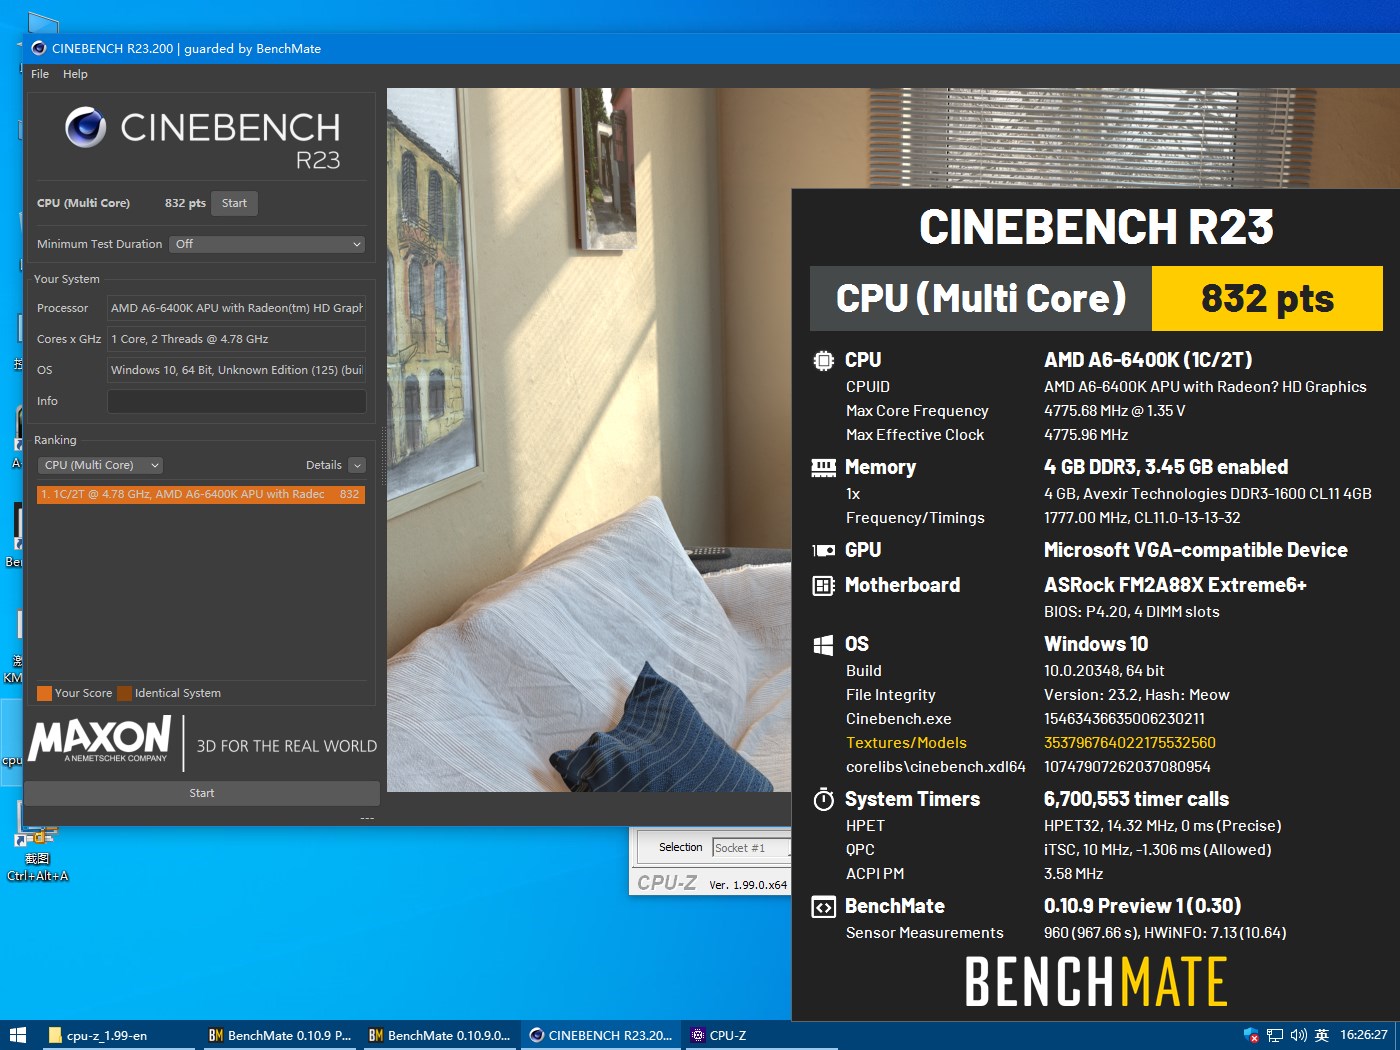Open the Ranking CPU (Multi Core) dropdown
1400x1050 pixels.
[x=100, y=465]
